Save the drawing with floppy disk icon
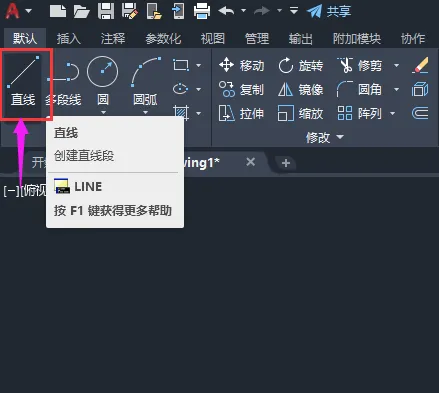439x393 pixels. [106, 11]
